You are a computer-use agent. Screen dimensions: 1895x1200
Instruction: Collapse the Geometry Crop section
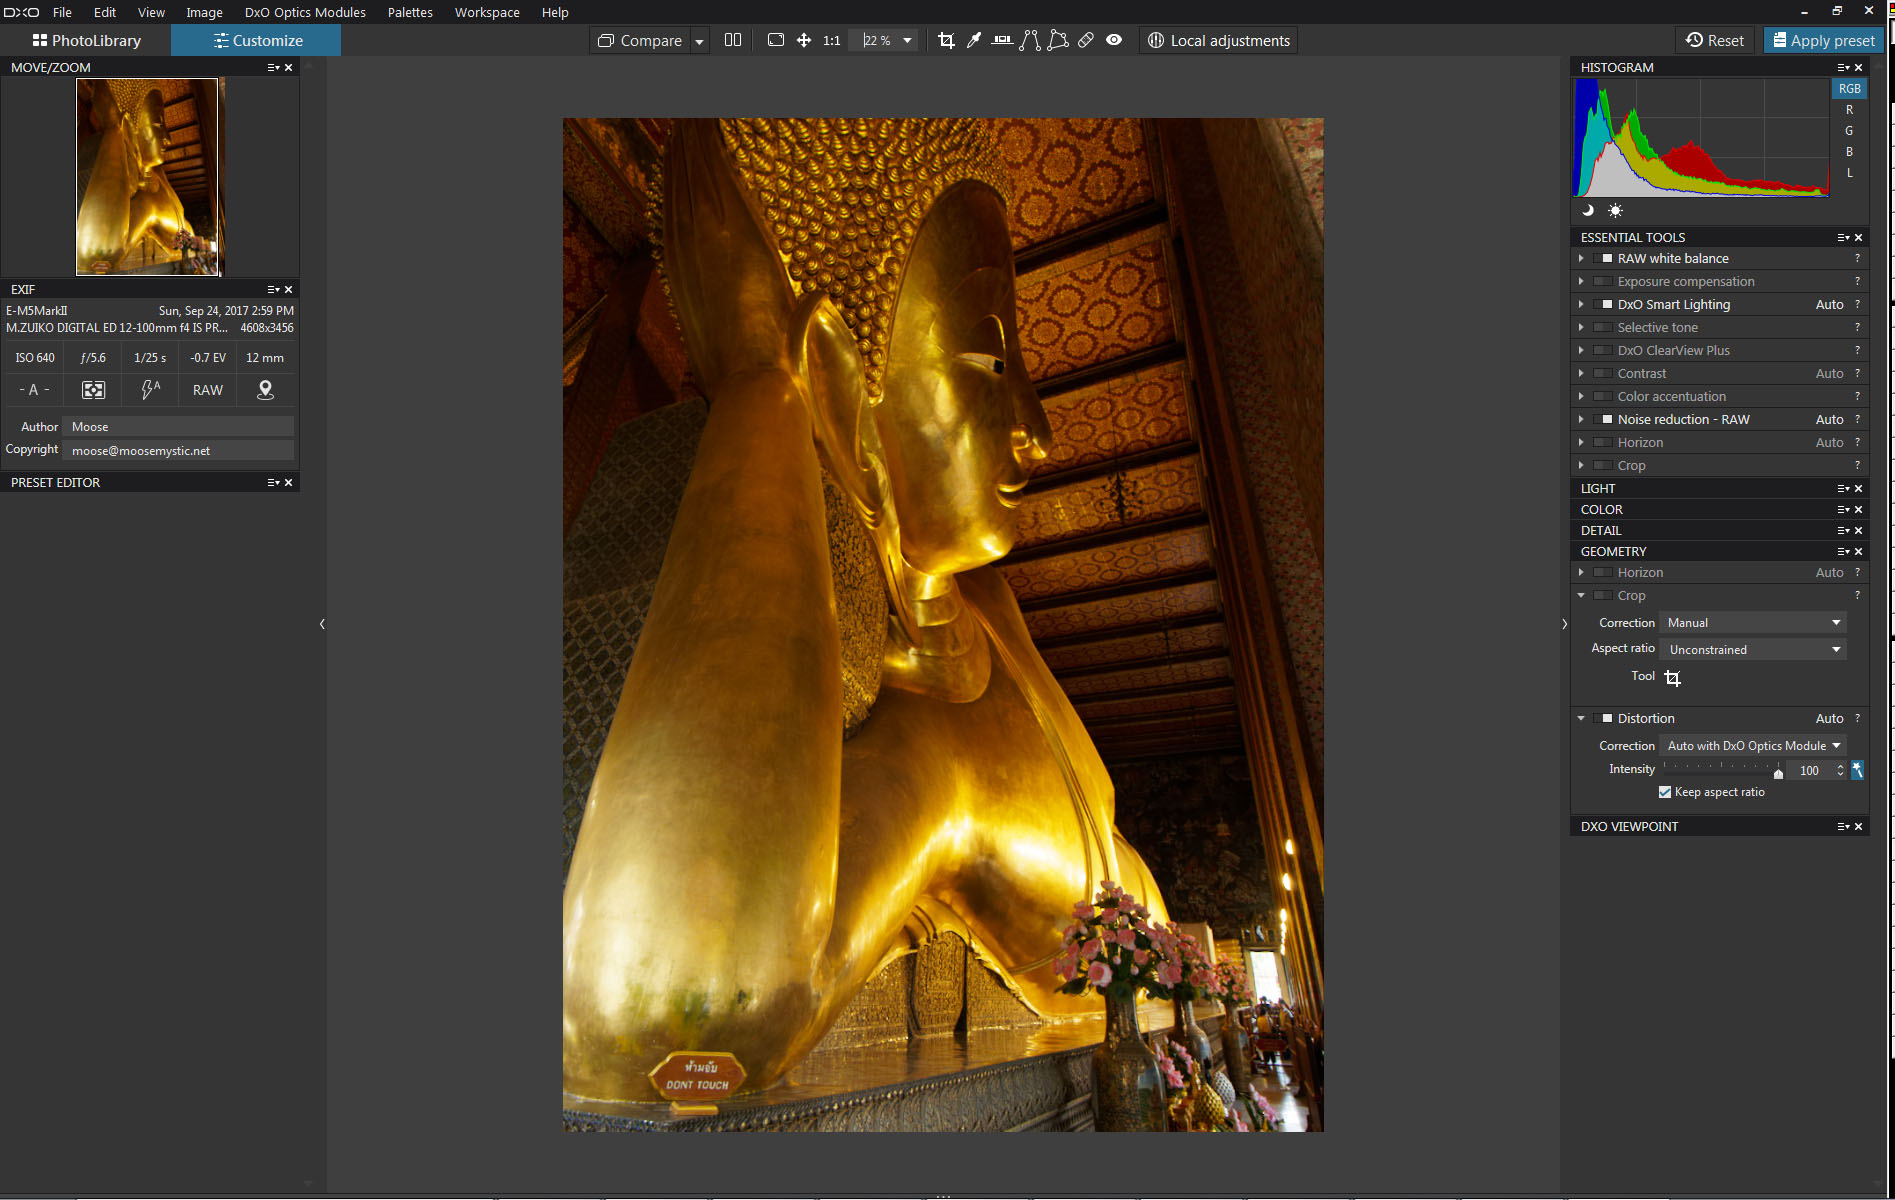pyautogui.click(x=1581, y=596)
